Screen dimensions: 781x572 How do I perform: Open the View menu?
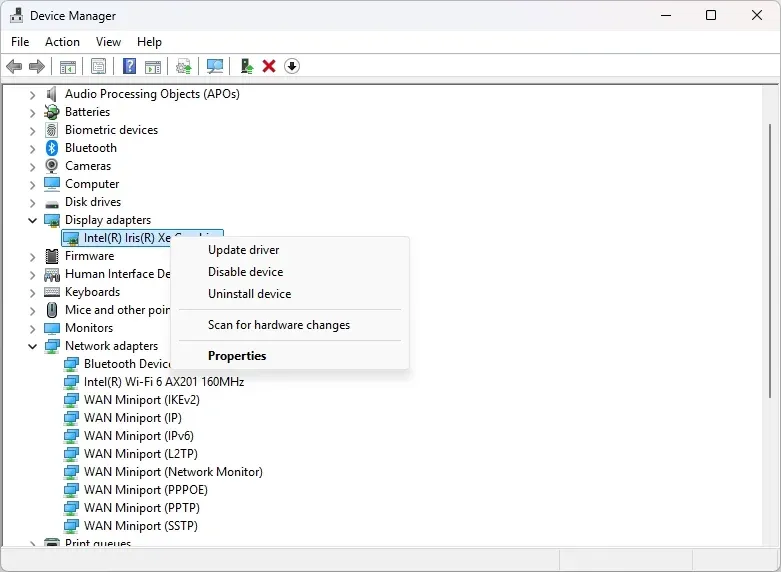click(x=108, y=42)
